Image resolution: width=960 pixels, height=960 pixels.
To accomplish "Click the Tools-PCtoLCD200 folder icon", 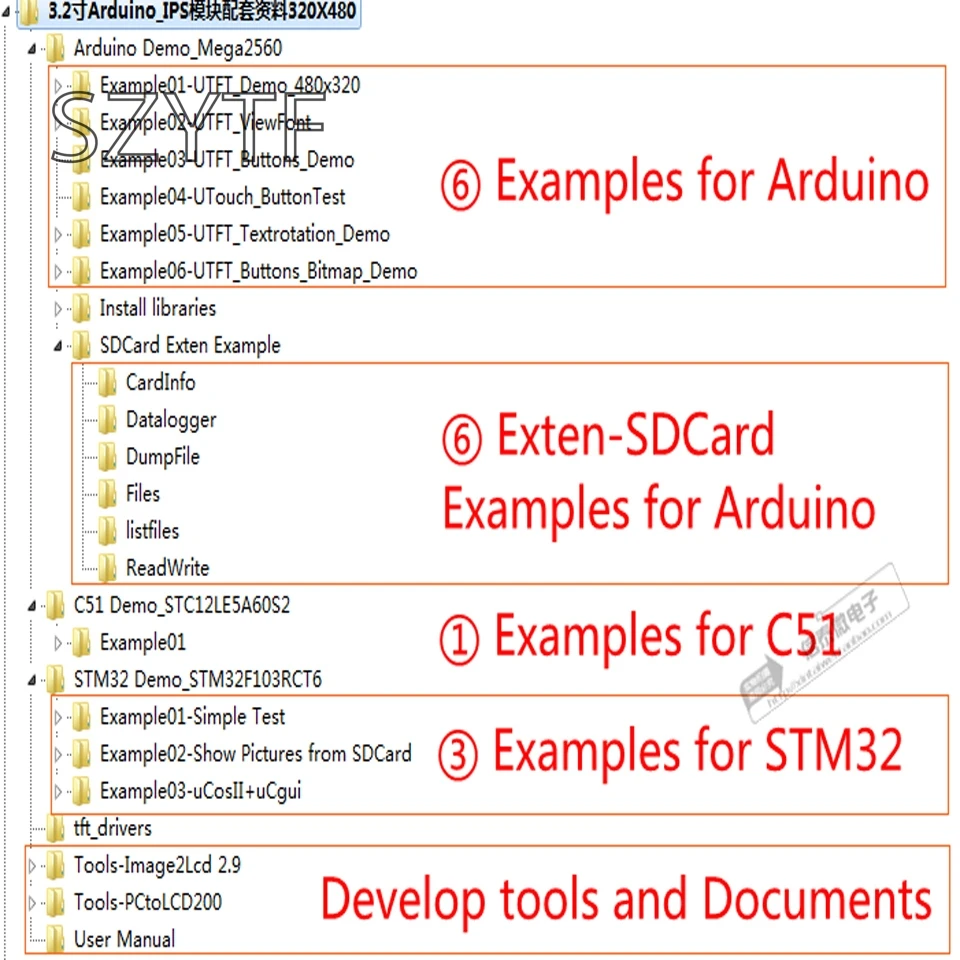I will click(x=55, y=902).
